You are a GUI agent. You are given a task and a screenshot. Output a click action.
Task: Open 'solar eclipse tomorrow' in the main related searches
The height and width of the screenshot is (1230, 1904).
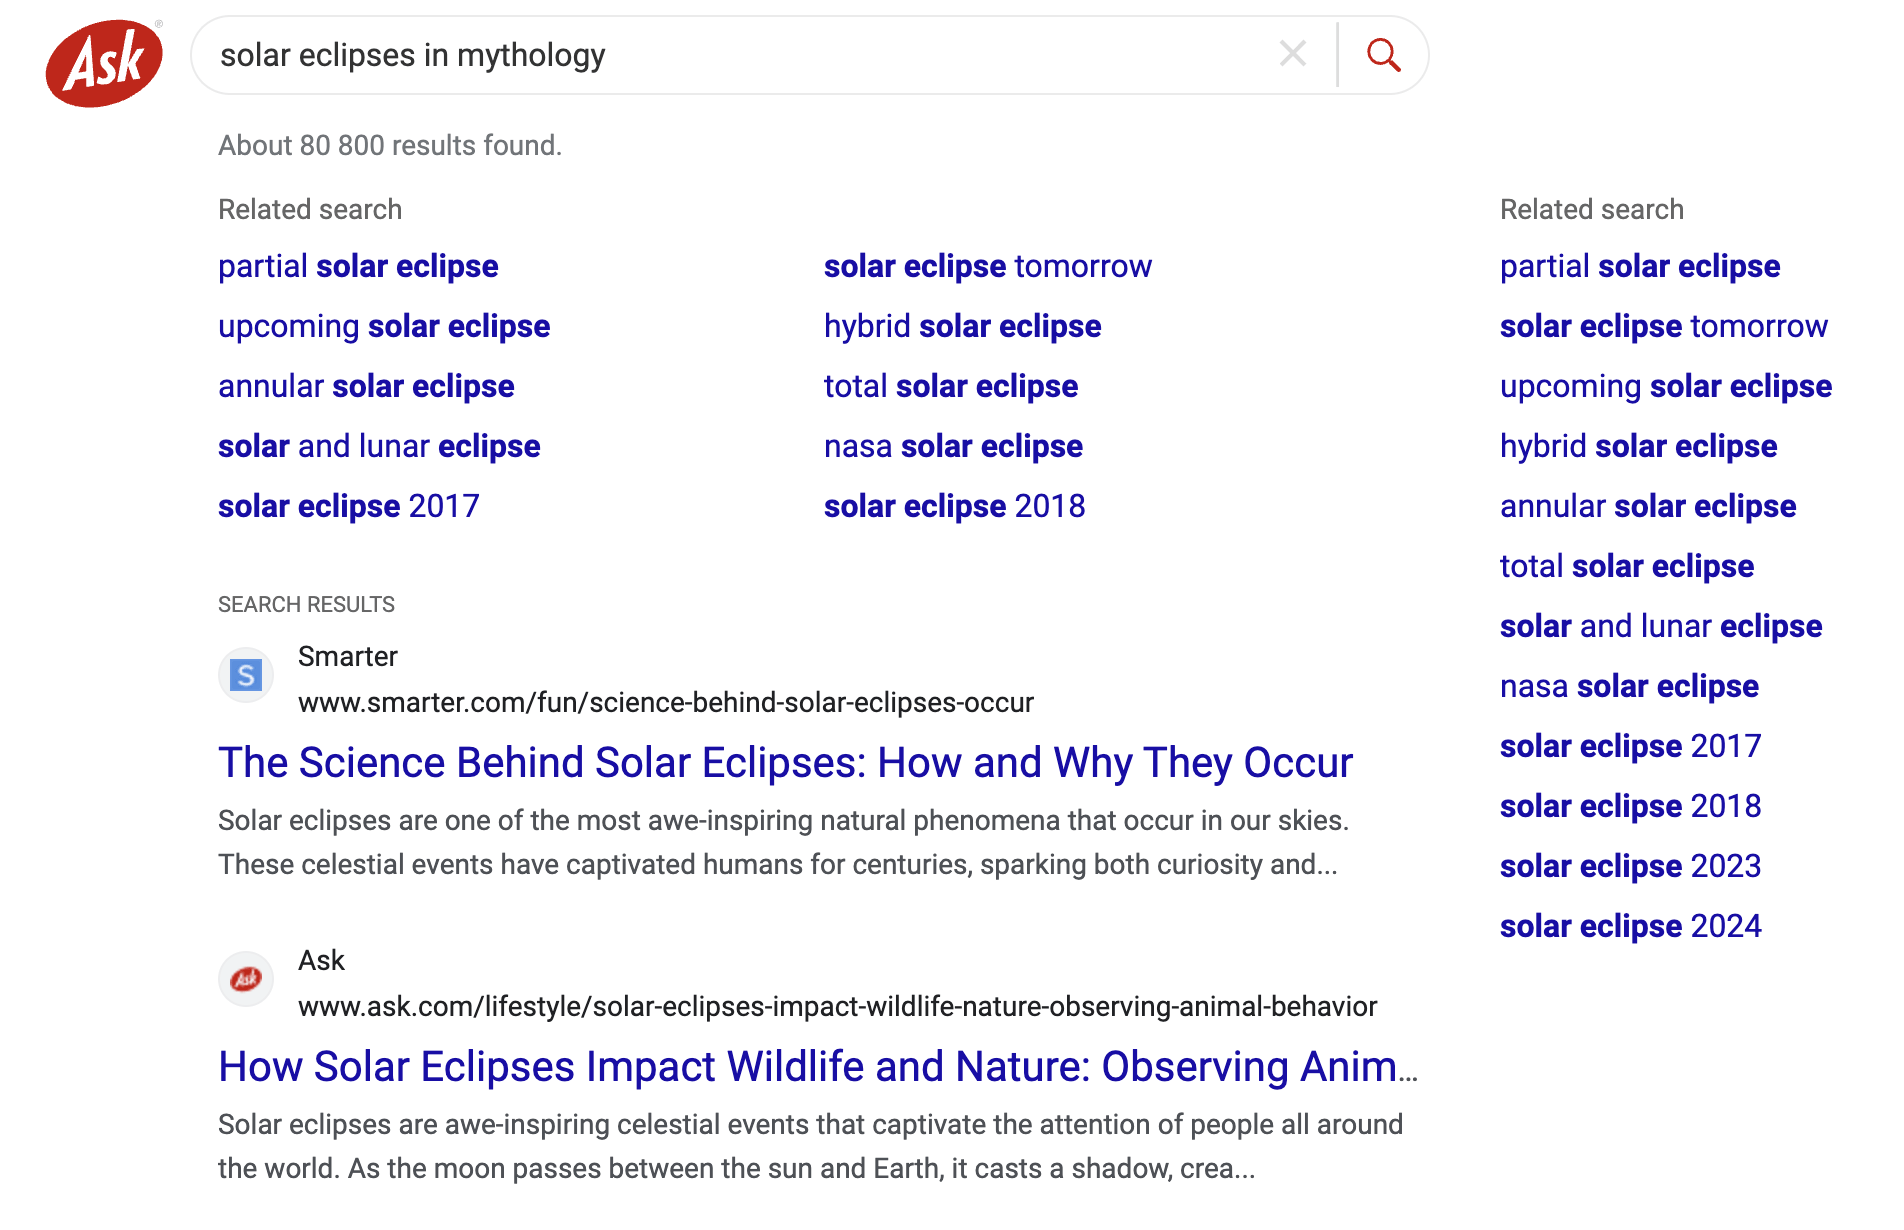(988, 267)
